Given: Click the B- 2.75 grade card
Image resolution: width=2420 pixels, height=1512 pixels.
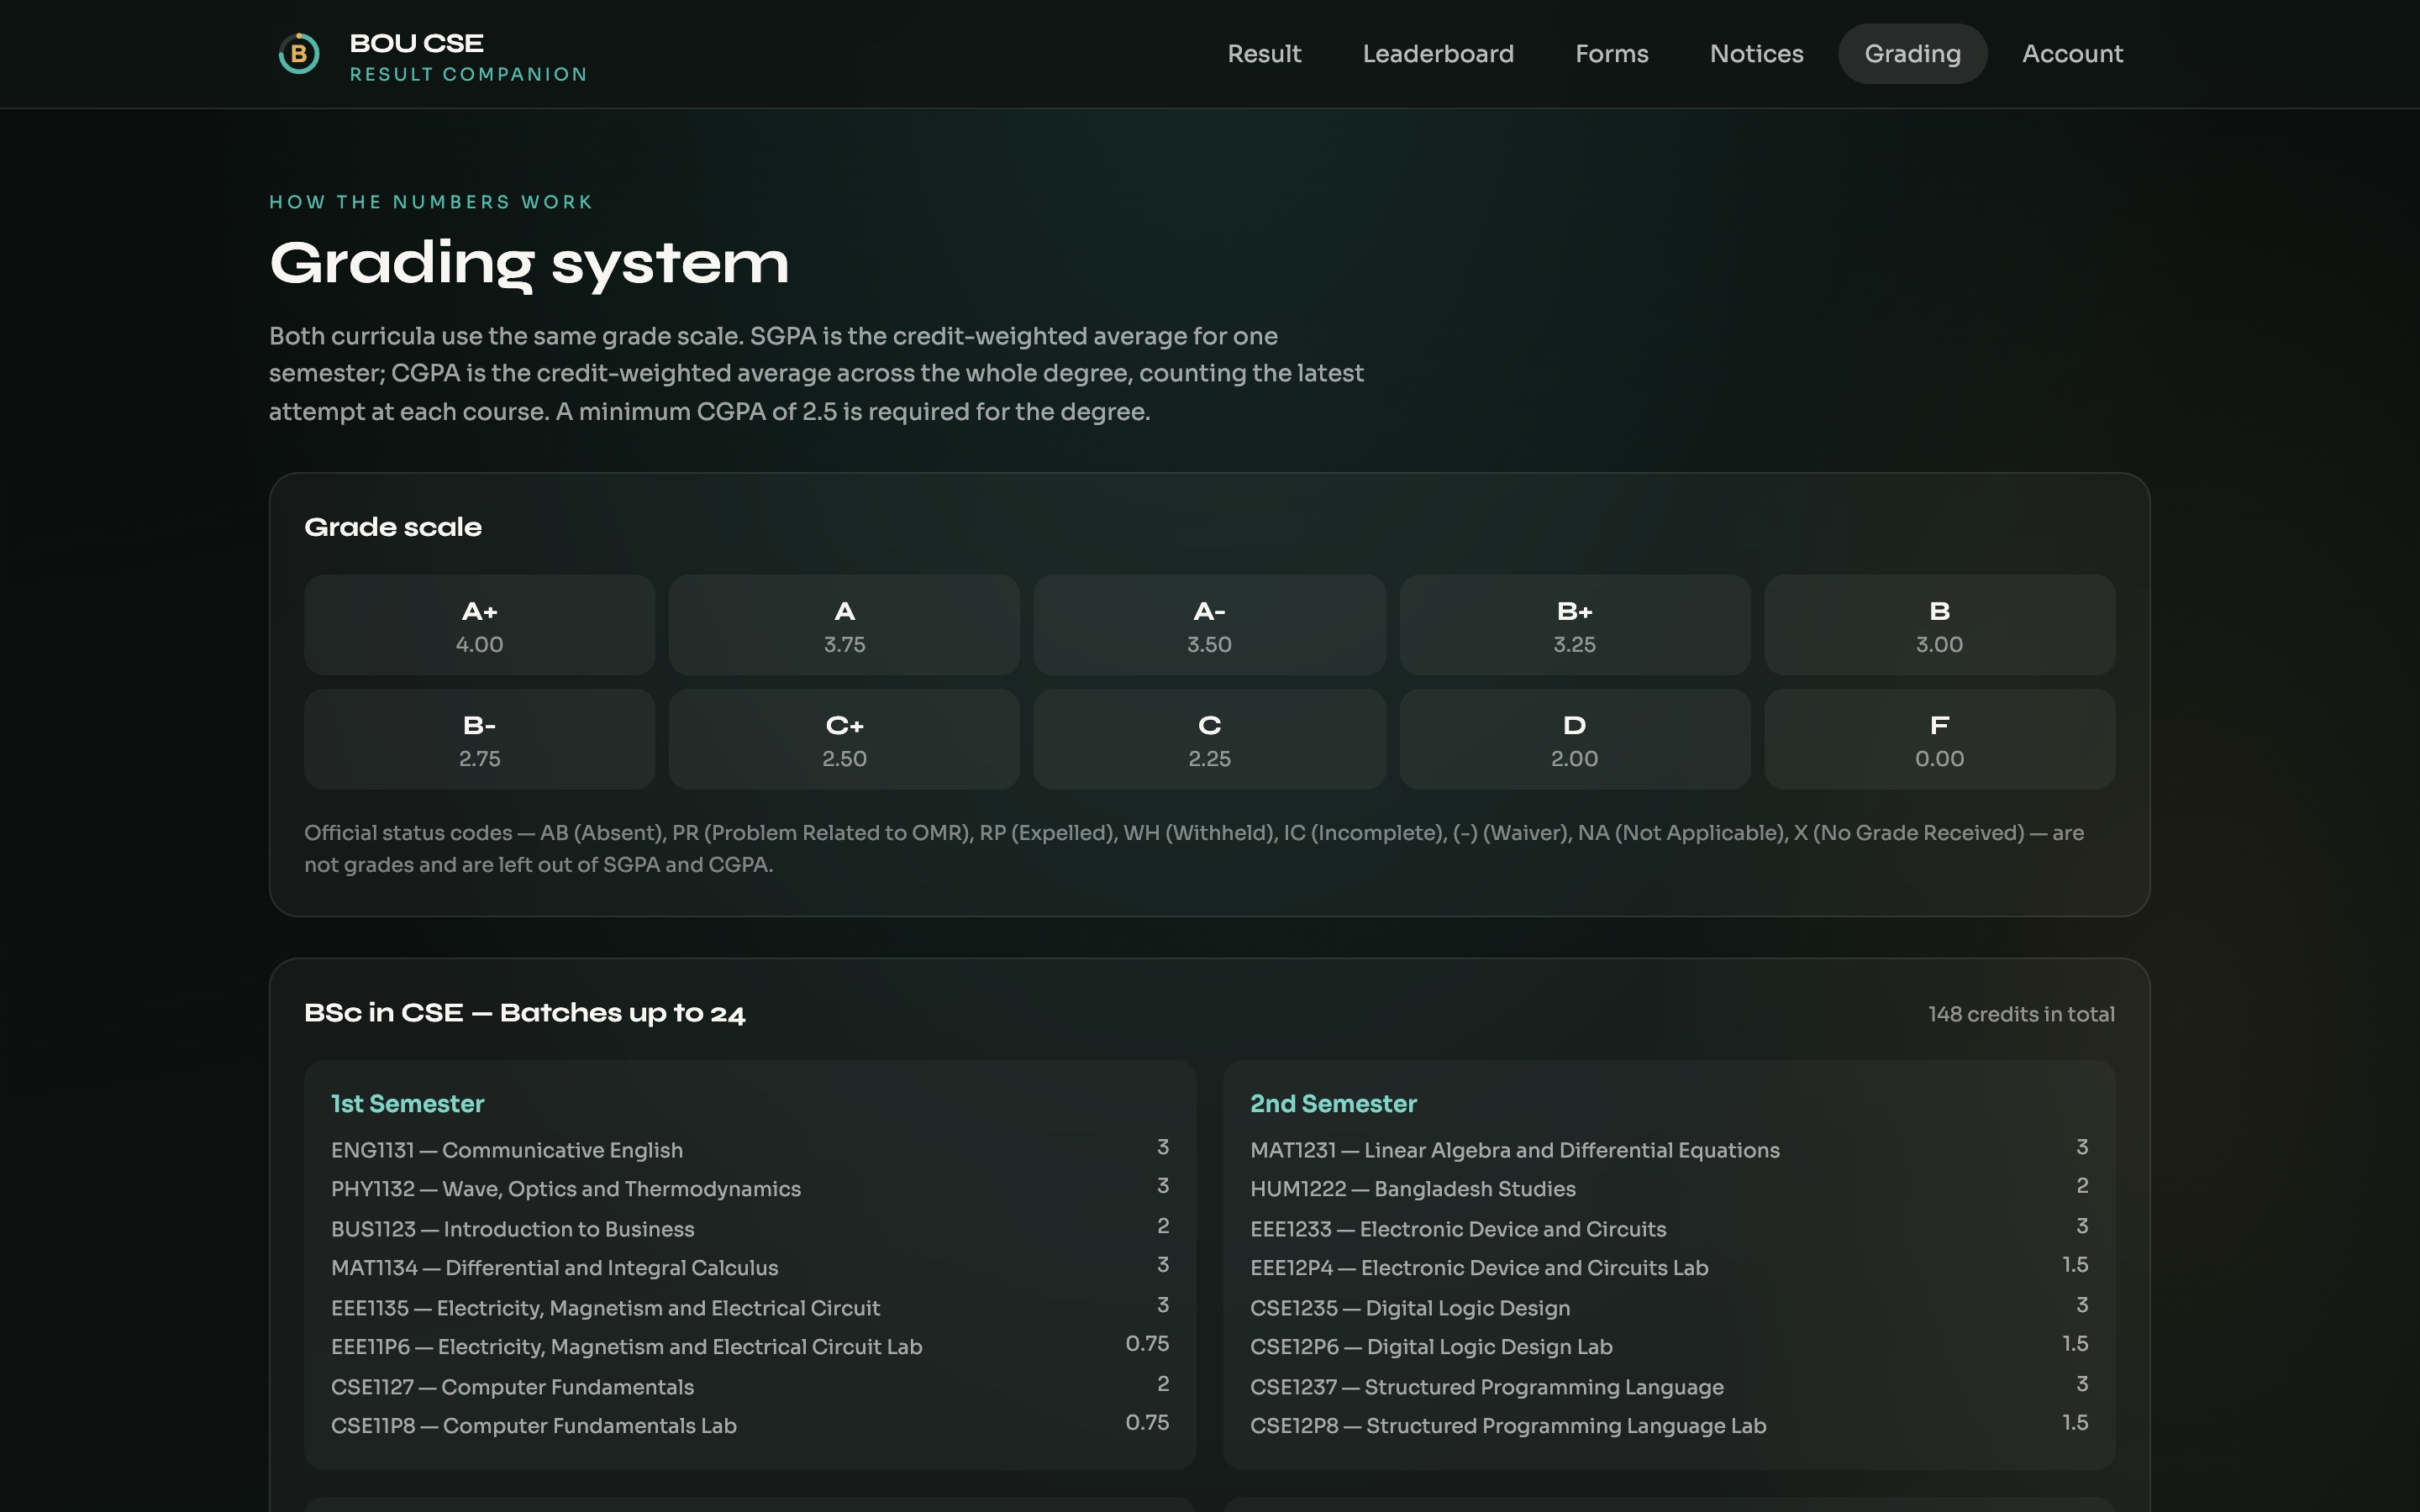Looking at the screenshot, I should pyautogui.click(x=479, y=739).
